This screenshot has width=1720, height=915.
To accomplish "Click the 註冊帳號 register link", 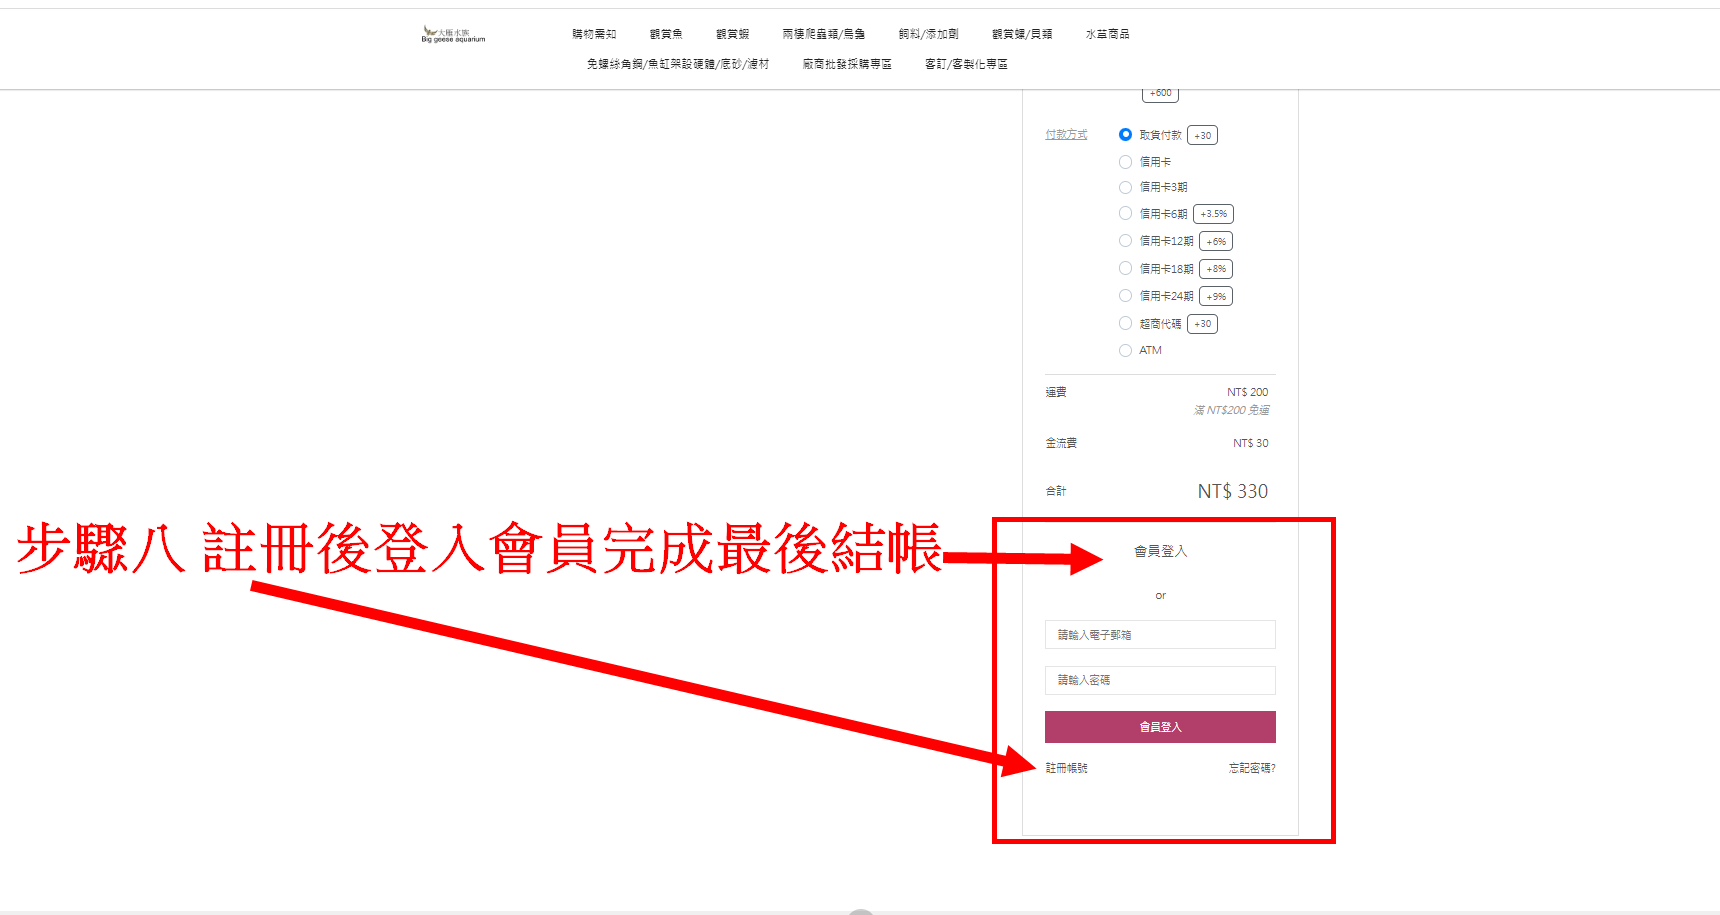I will click(1067, 768).
